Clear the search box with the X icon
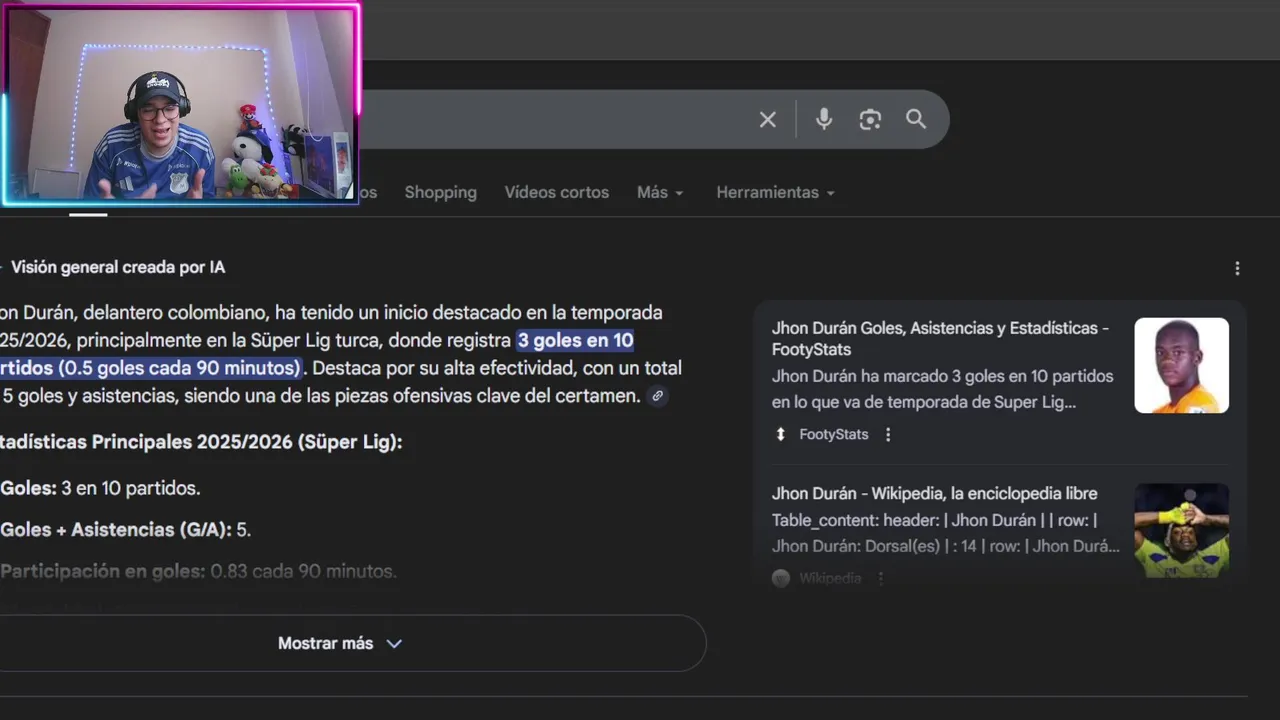Image resolution: width=1280 pixels, height=720 pixels. pos(767,120)
